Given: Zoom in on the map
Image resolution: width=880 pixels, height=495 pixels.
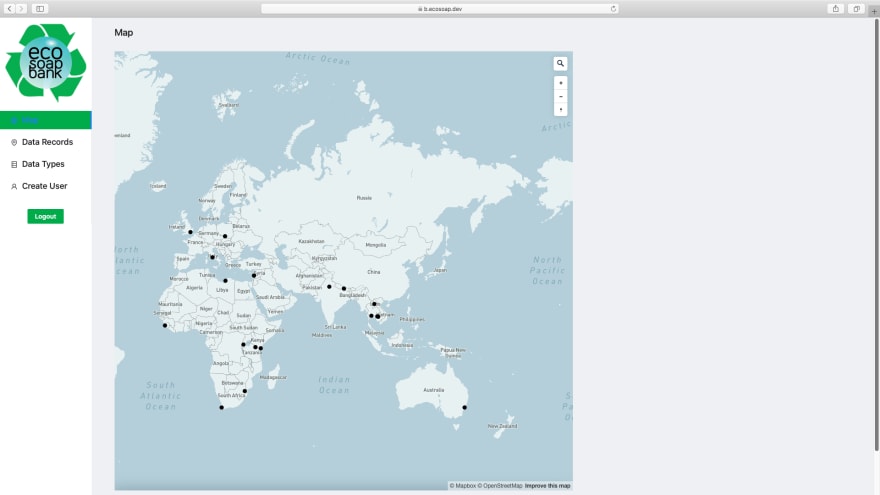Looking at the screenshot, I should 560,83.
